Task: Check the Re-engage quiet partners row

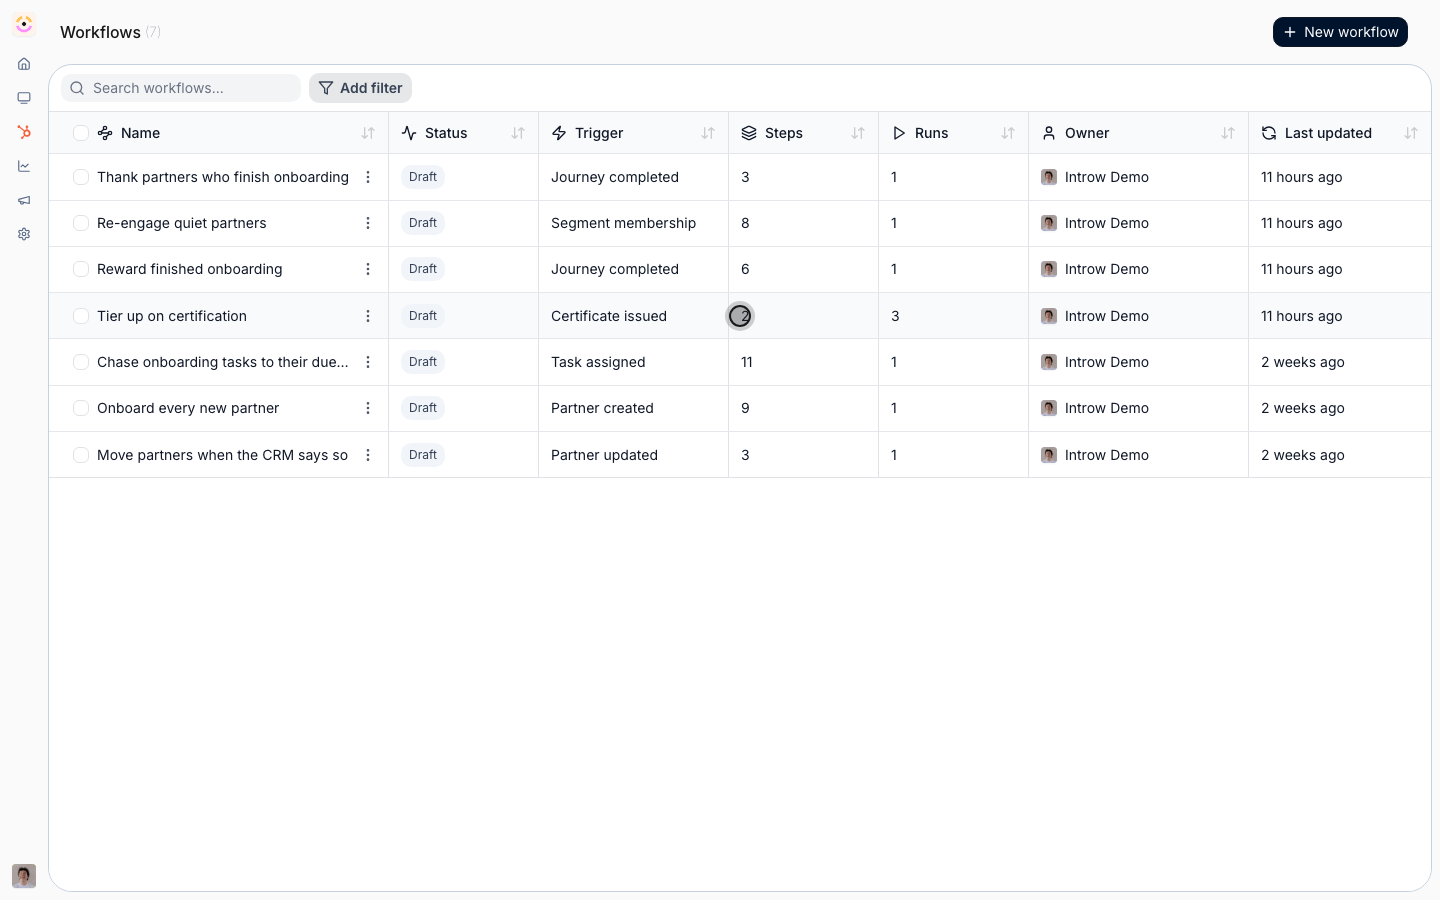Action: [81, 223]
